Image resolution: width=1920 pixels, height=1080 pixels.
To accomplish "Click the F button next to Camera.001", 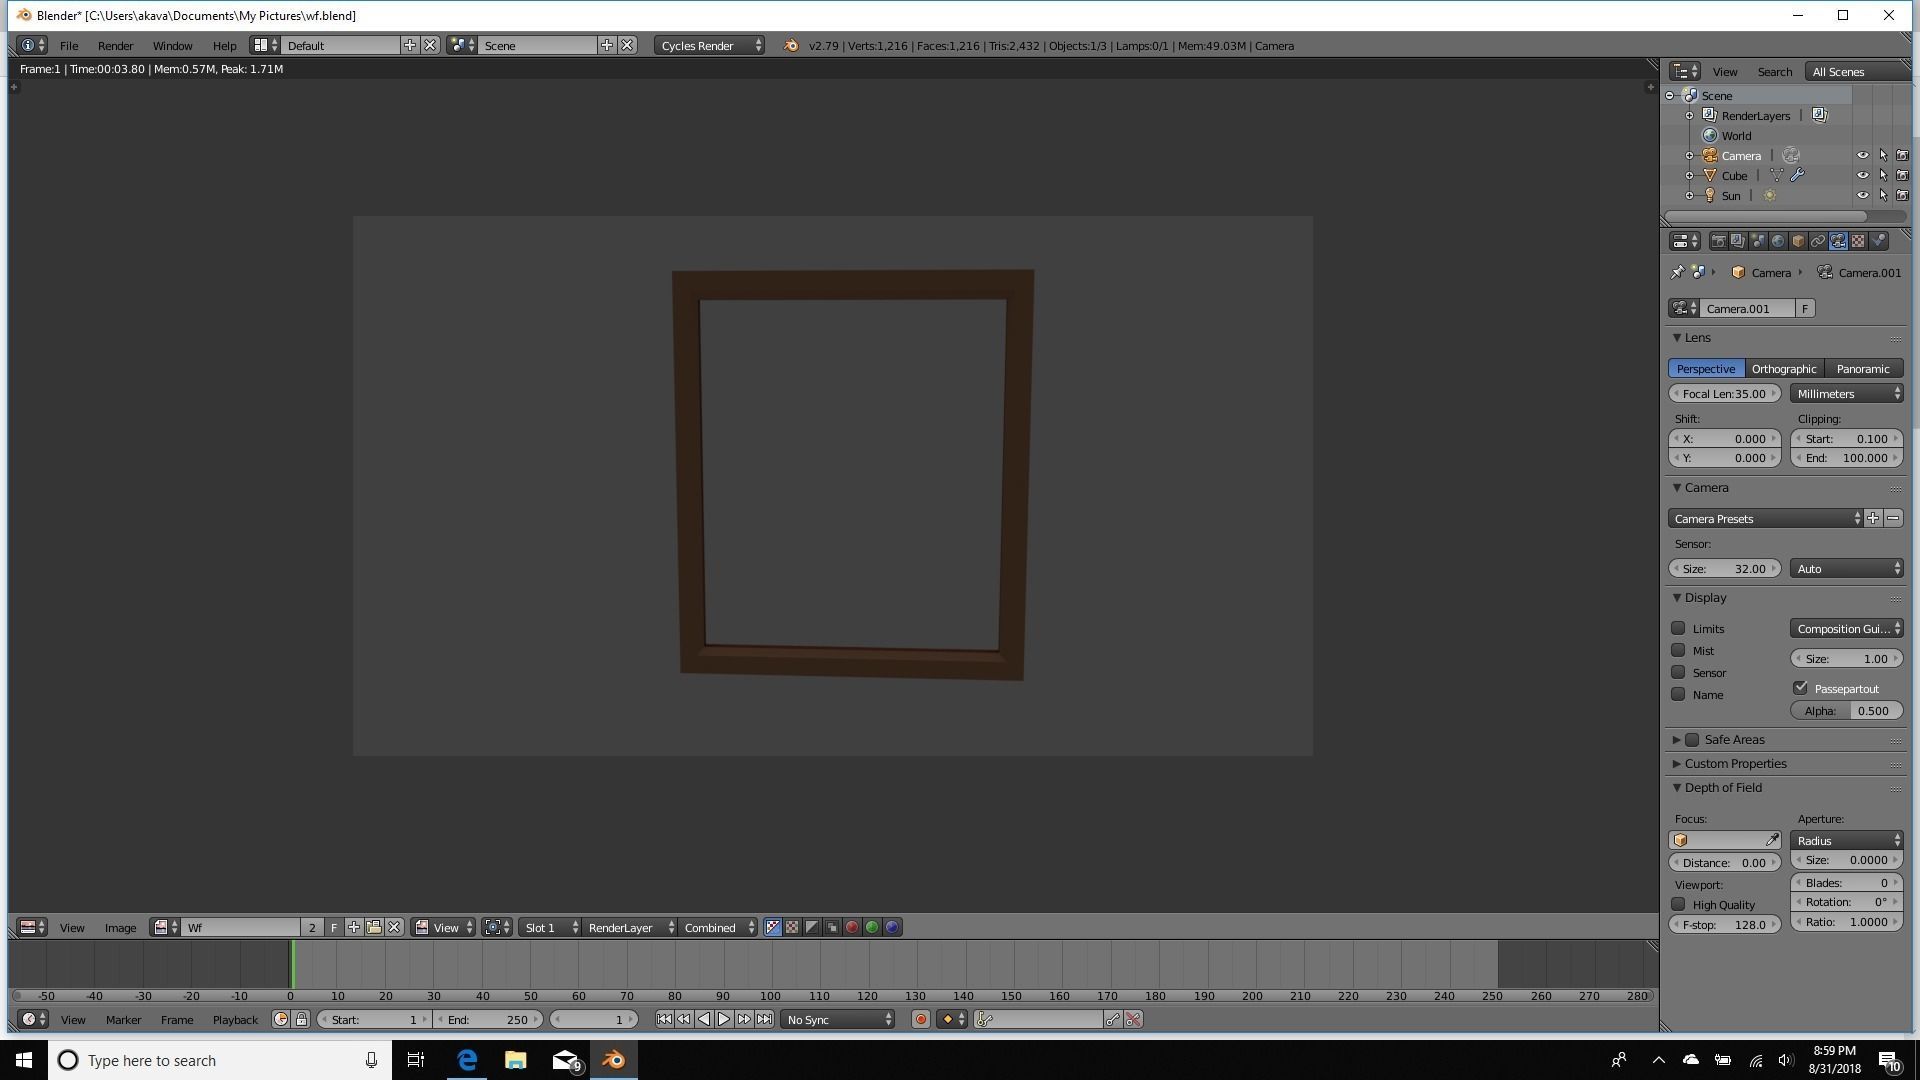I will click(1805, 308).
